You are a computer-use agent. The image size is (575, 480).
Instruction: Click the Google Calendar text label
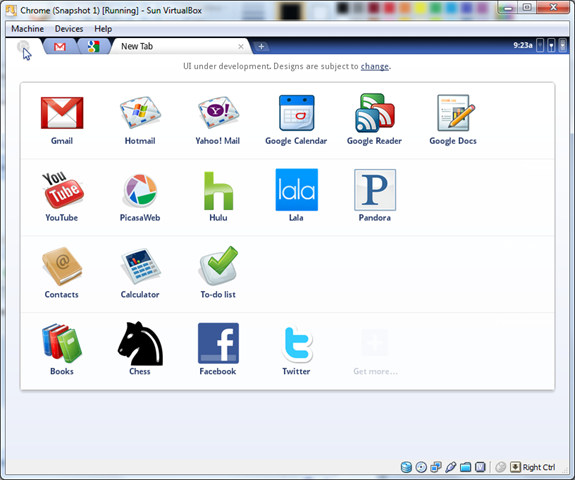tap(296, 141)
